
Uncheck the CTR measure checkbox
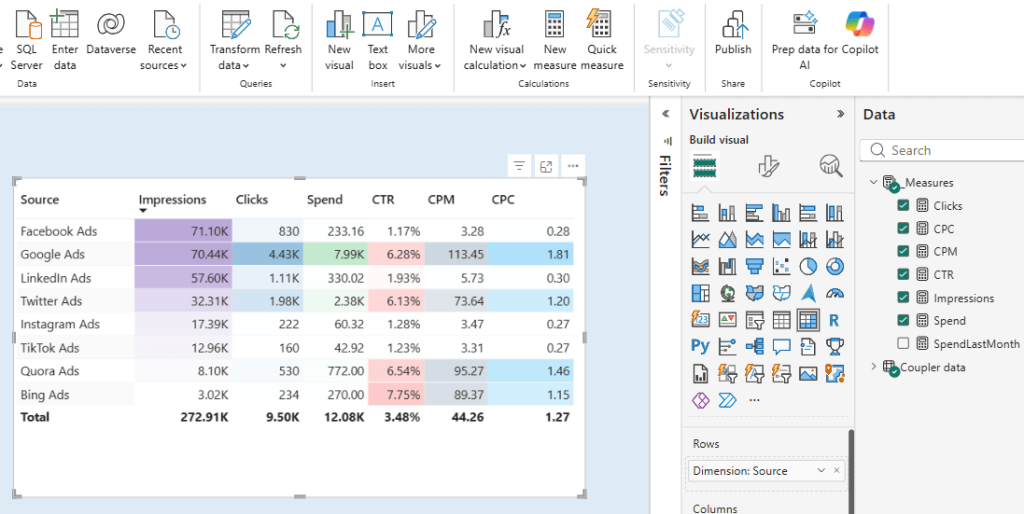(x=903, y=274)
